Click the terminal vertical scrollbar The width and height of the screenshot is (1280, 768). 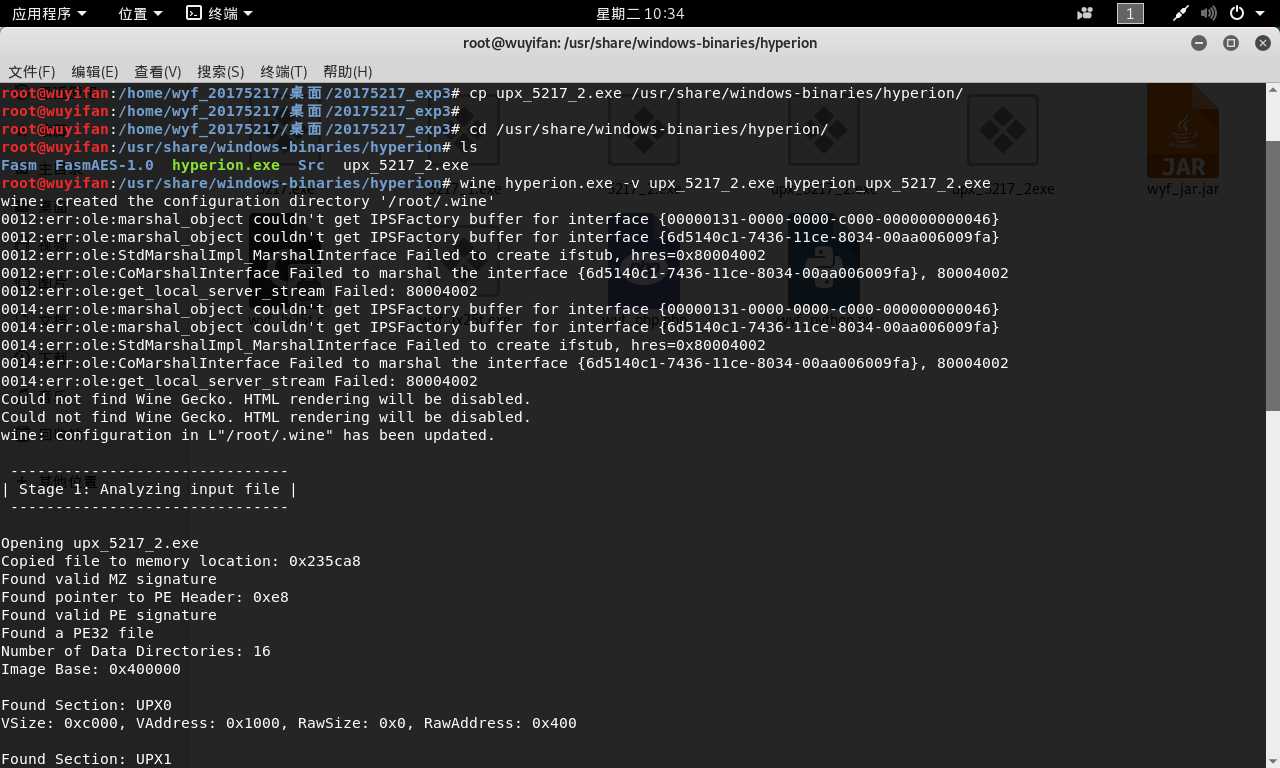click(x=1273, y=275)
